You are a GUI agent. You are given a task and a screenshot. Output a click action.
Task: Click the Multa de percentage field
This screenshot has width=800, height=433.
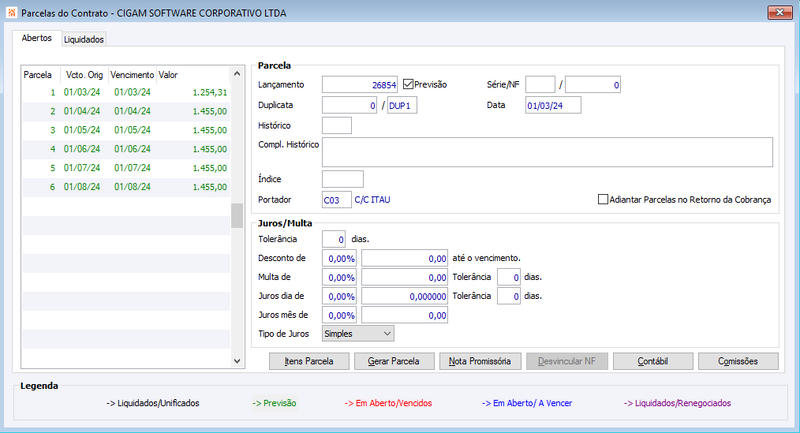click(339, 277)
